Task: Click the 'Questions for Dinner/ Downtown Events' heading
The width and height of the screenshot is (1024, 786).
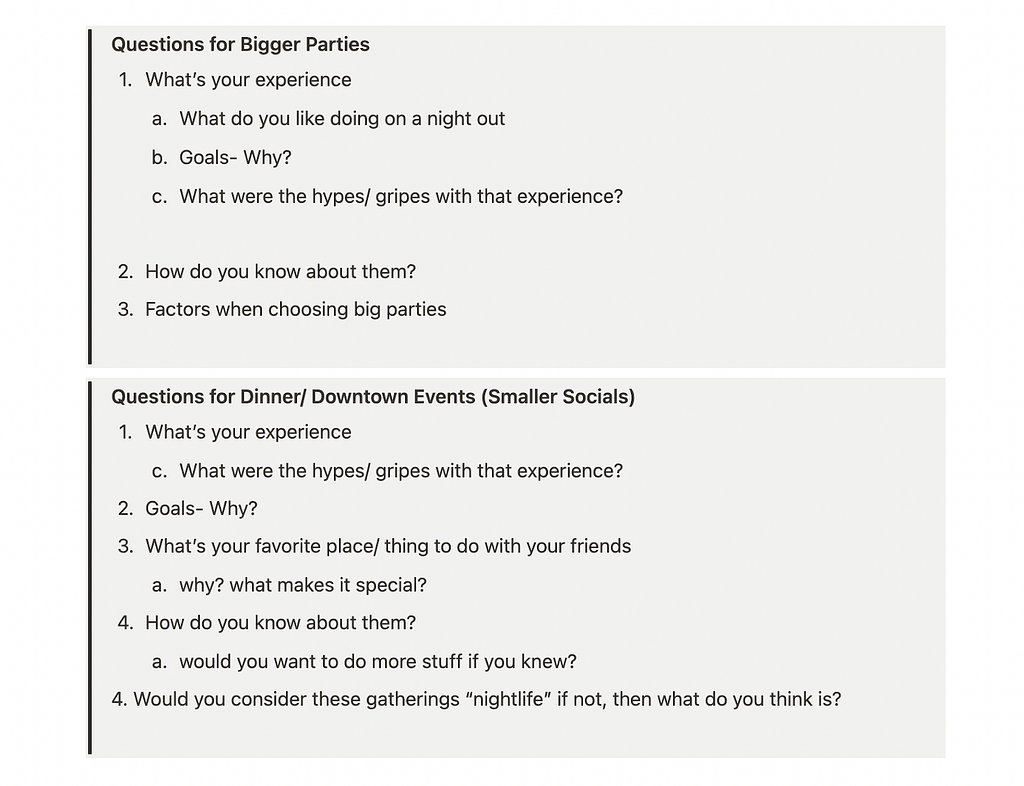Action: click(x=373, y=397)
